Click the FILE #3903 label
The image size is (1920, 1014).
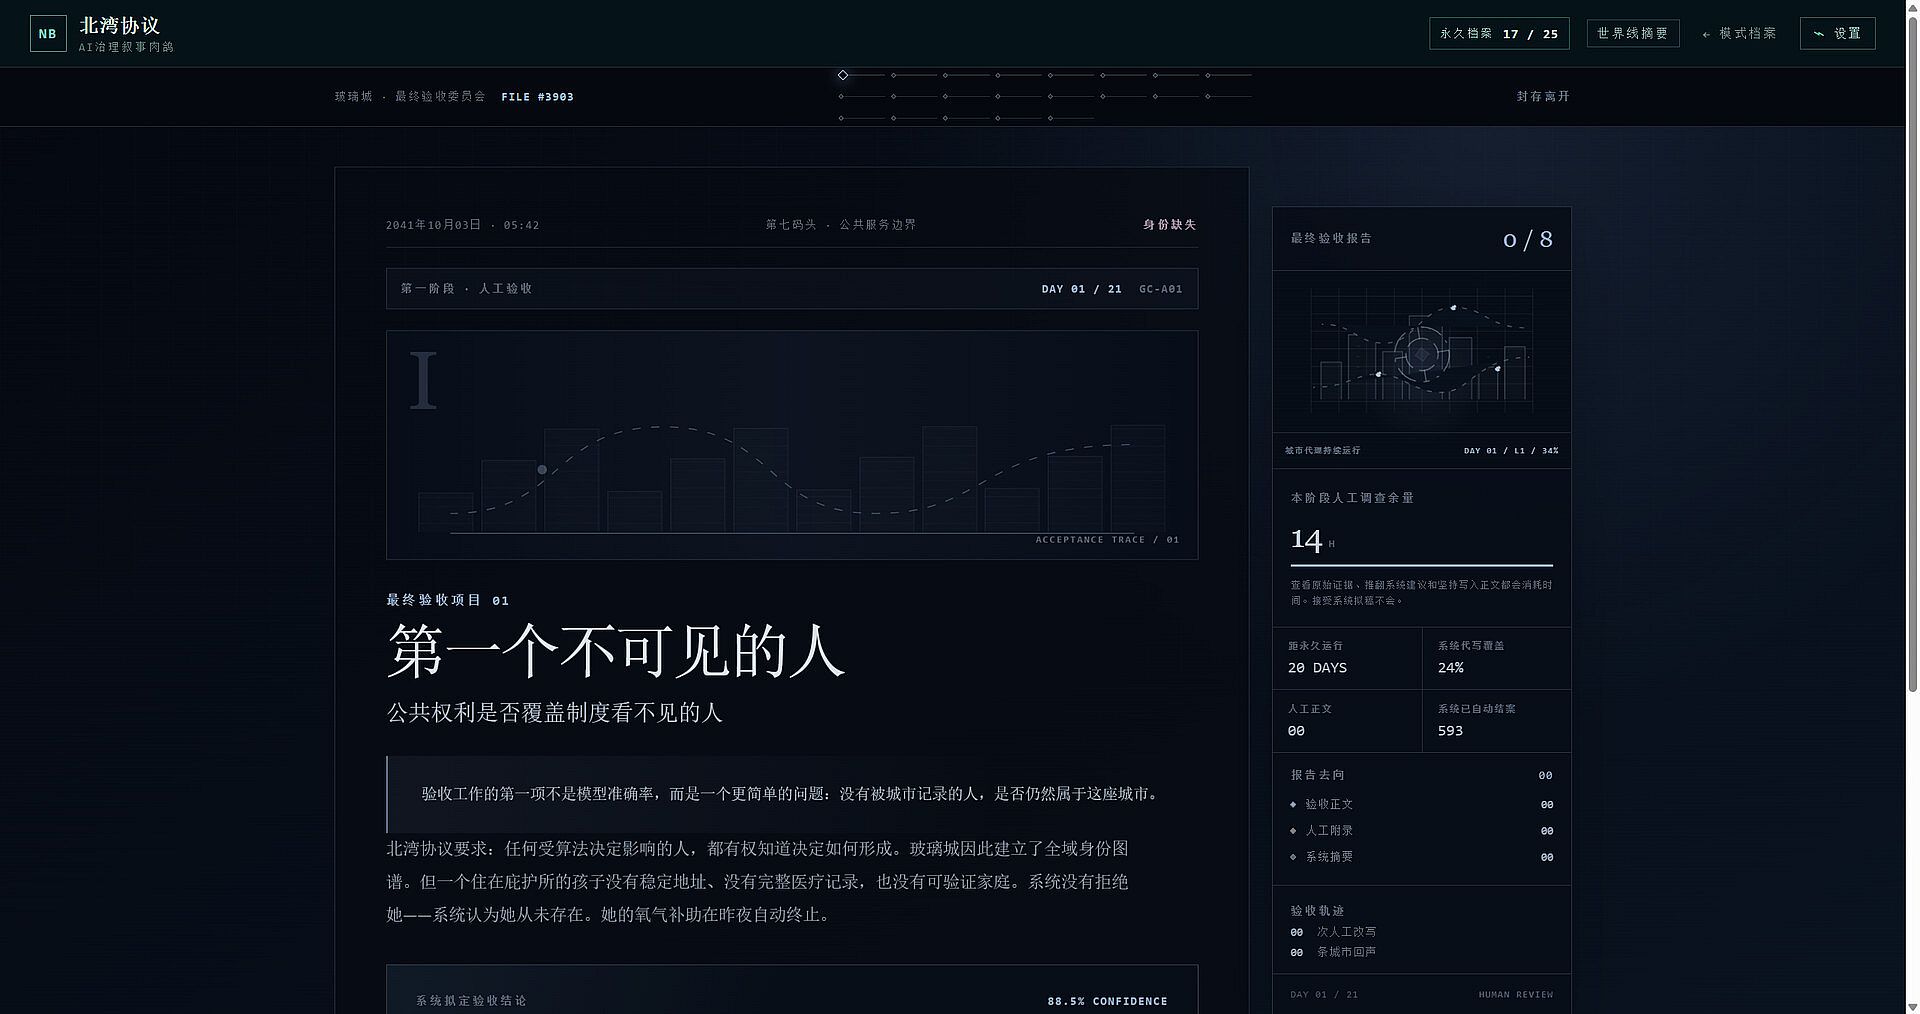coord(537,97)
